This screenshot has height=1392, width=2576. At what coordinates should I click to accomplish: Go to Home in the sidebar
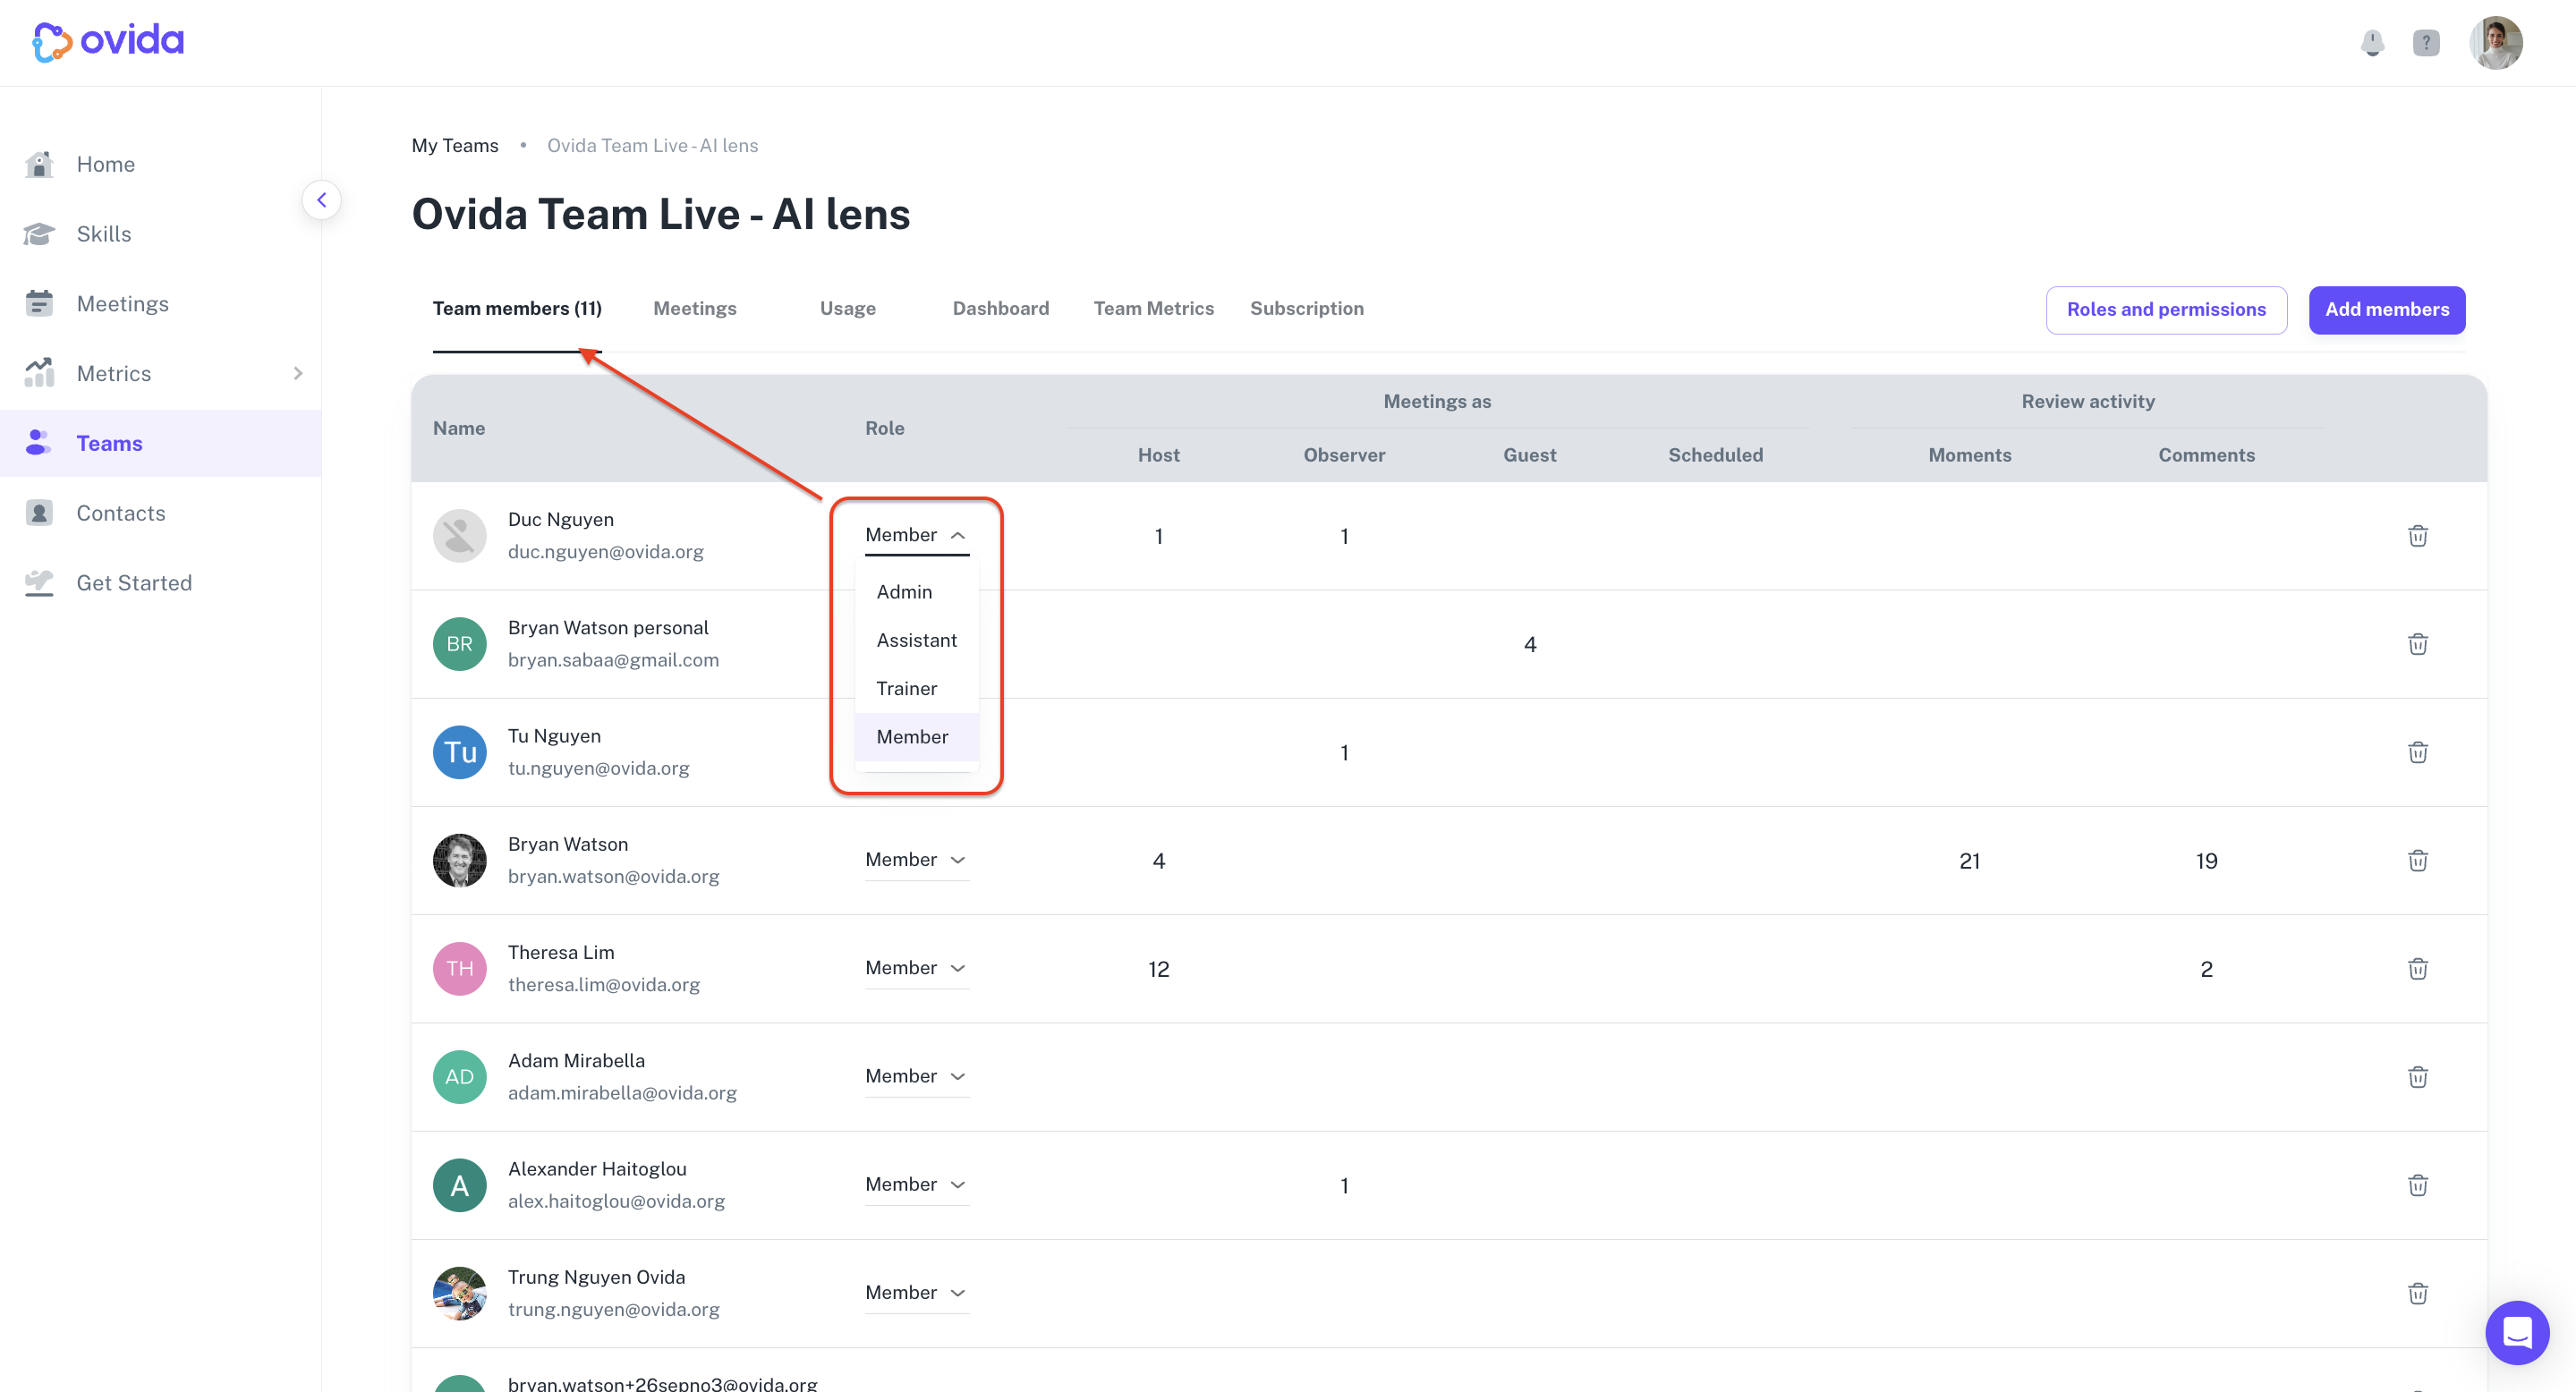pyautogui.click(x=160, y=164)
